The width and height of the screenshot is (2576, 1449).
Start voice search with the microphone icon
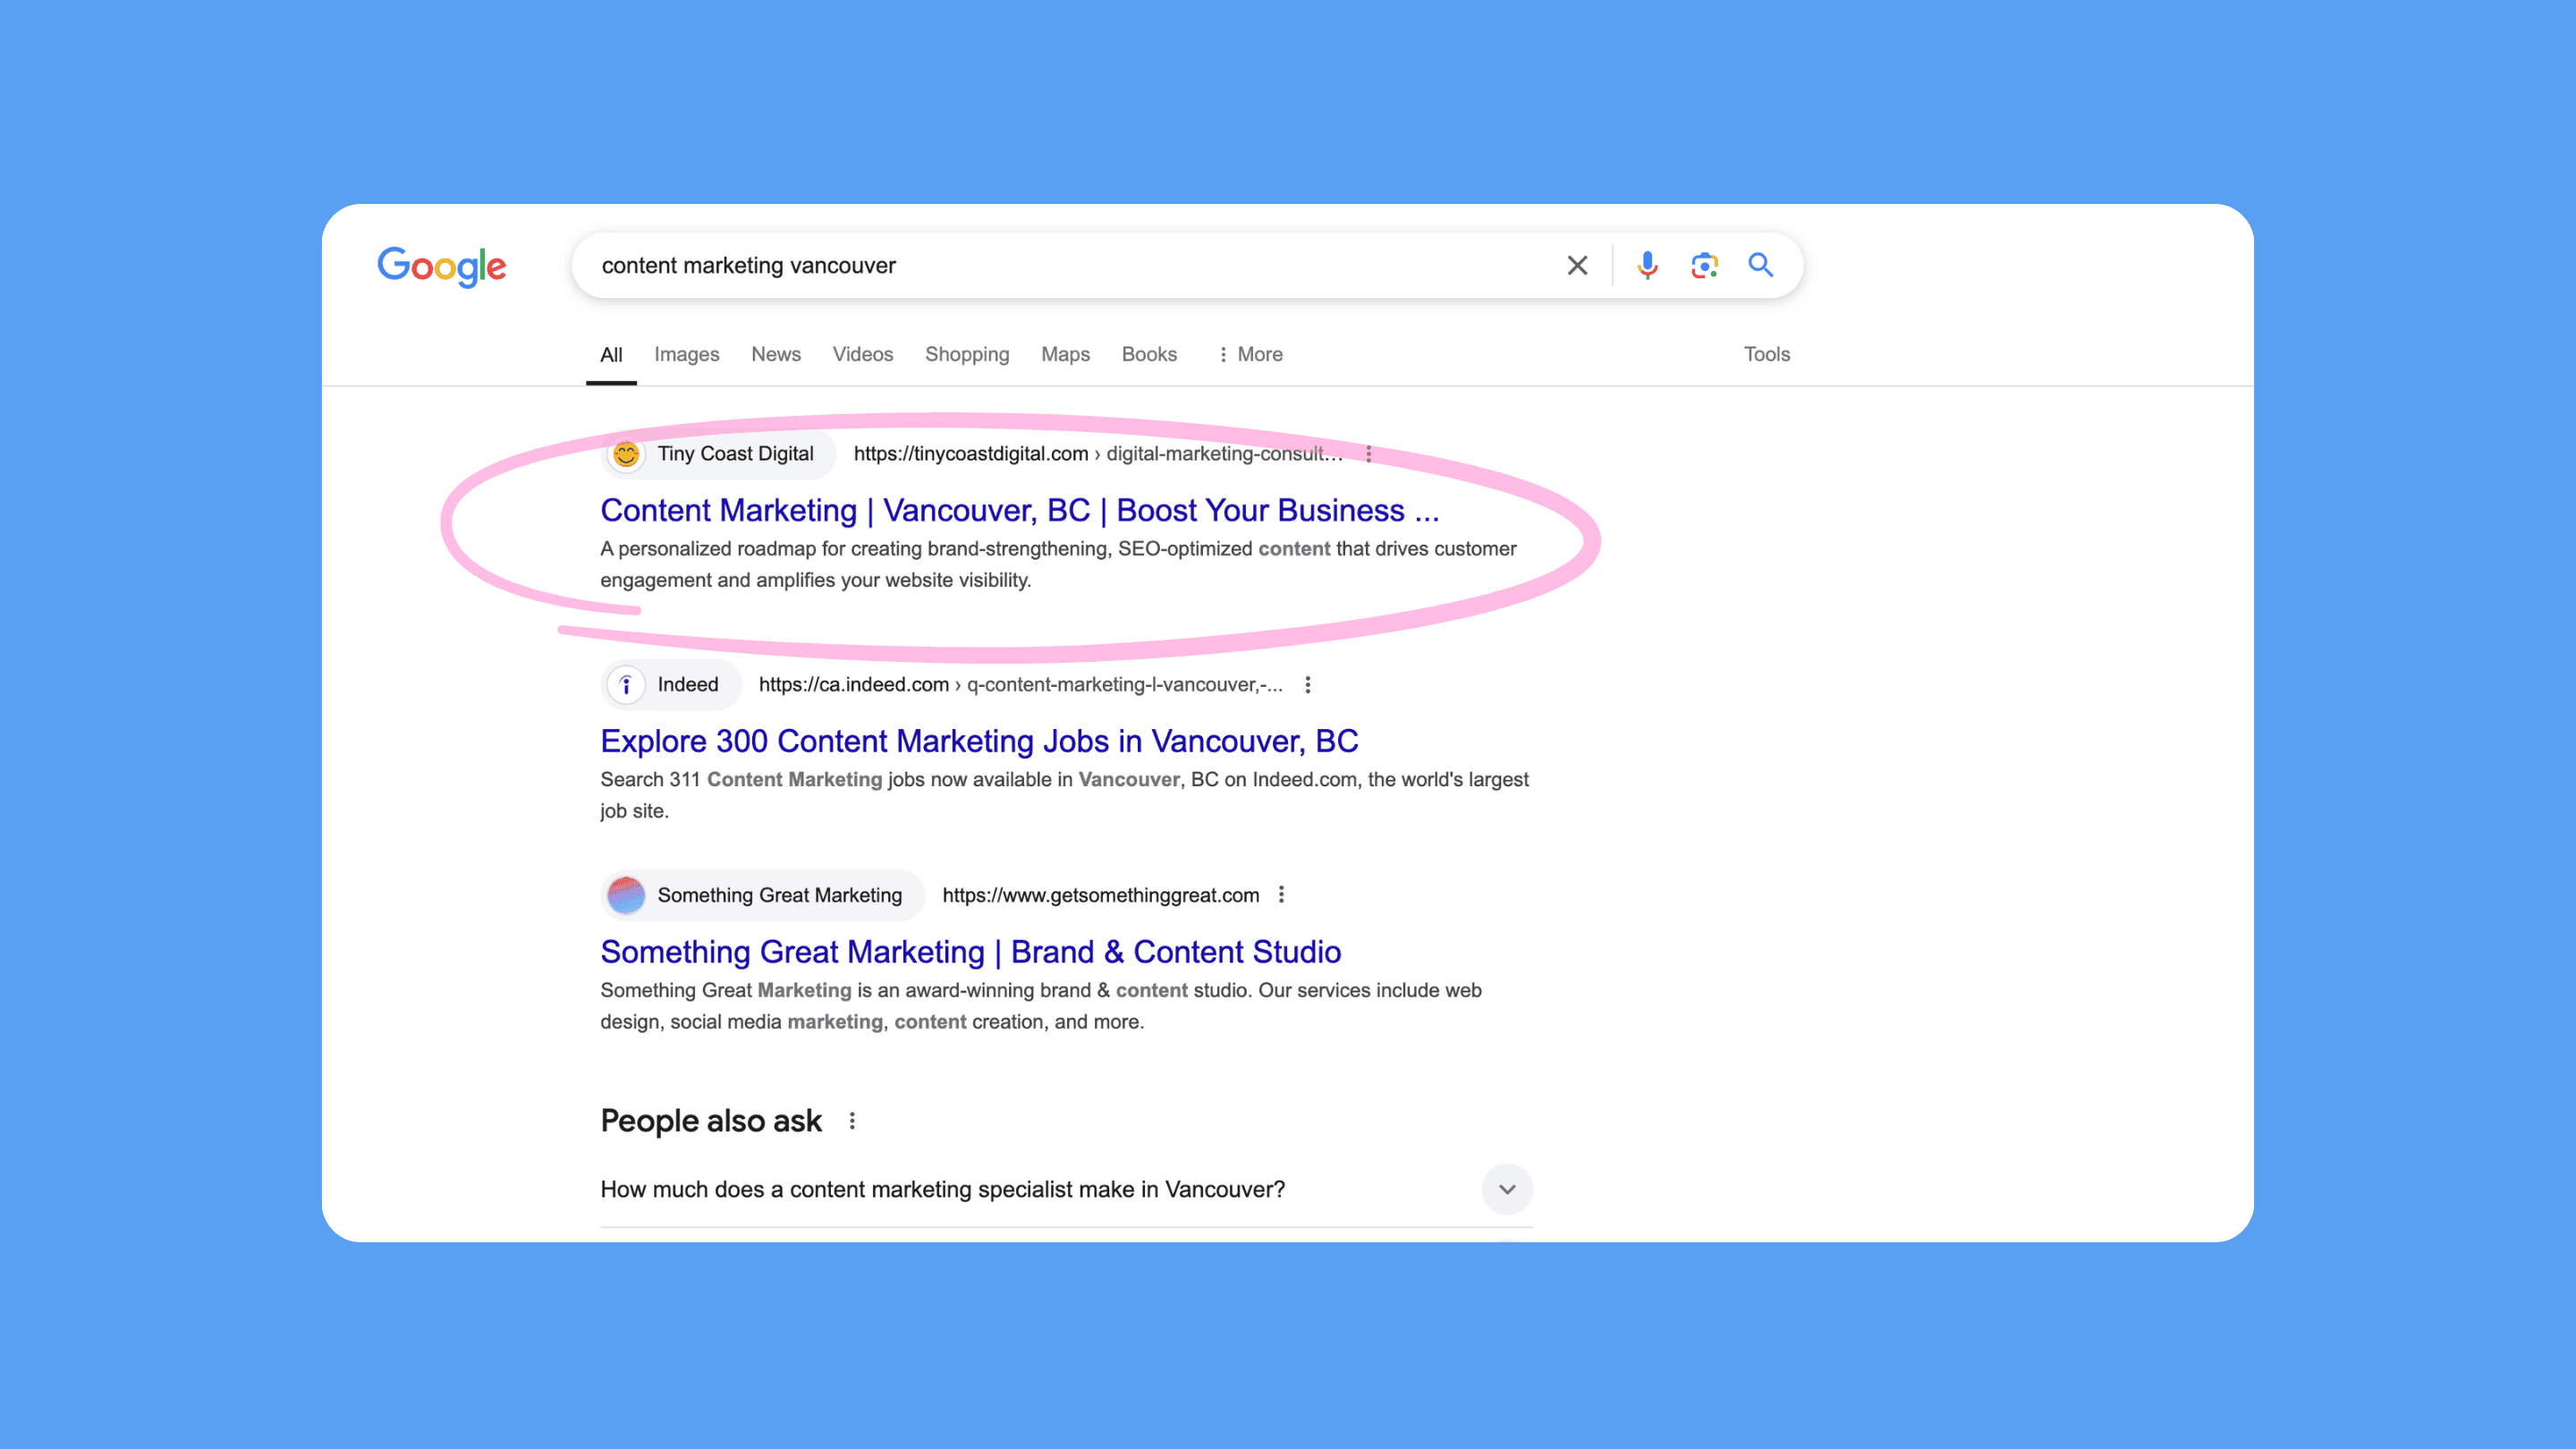coord(1647,265)
